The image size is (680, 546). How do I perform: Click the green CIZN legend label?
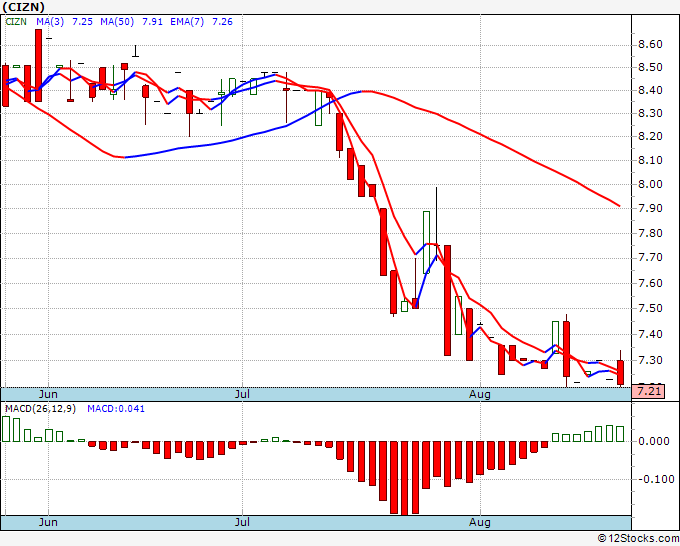click(x=16, y=22)
